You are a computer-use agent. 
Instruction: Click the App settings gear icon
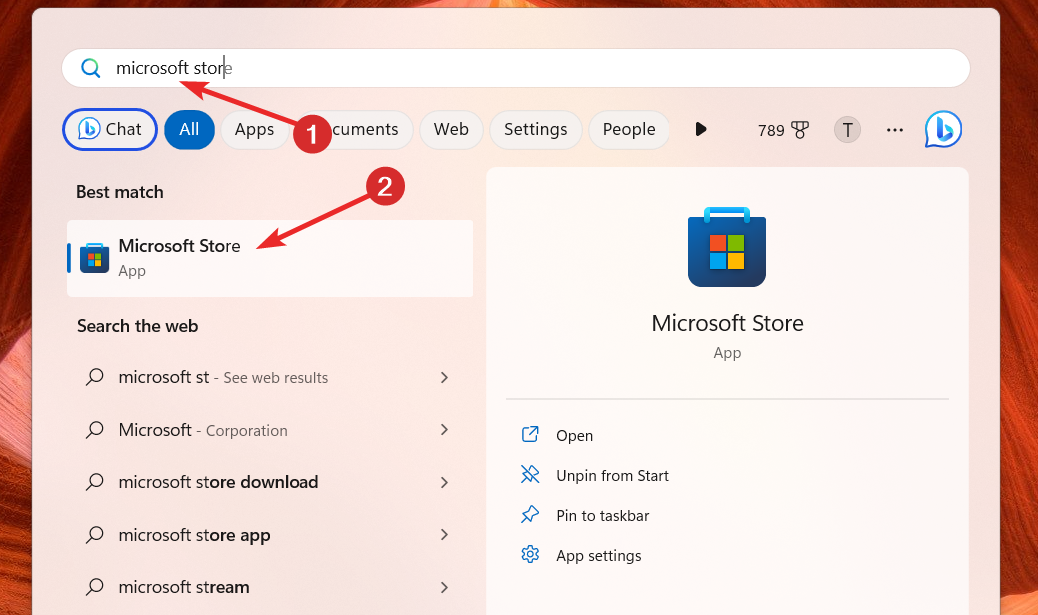click(x=530, y=554)
